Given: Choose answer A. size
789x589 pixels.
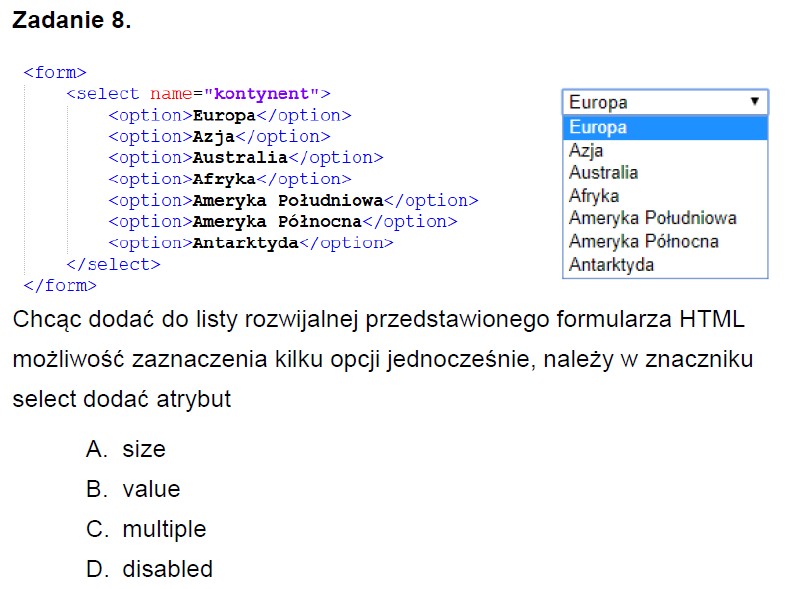Looking at the screenshot, I should tap(143, 450).
